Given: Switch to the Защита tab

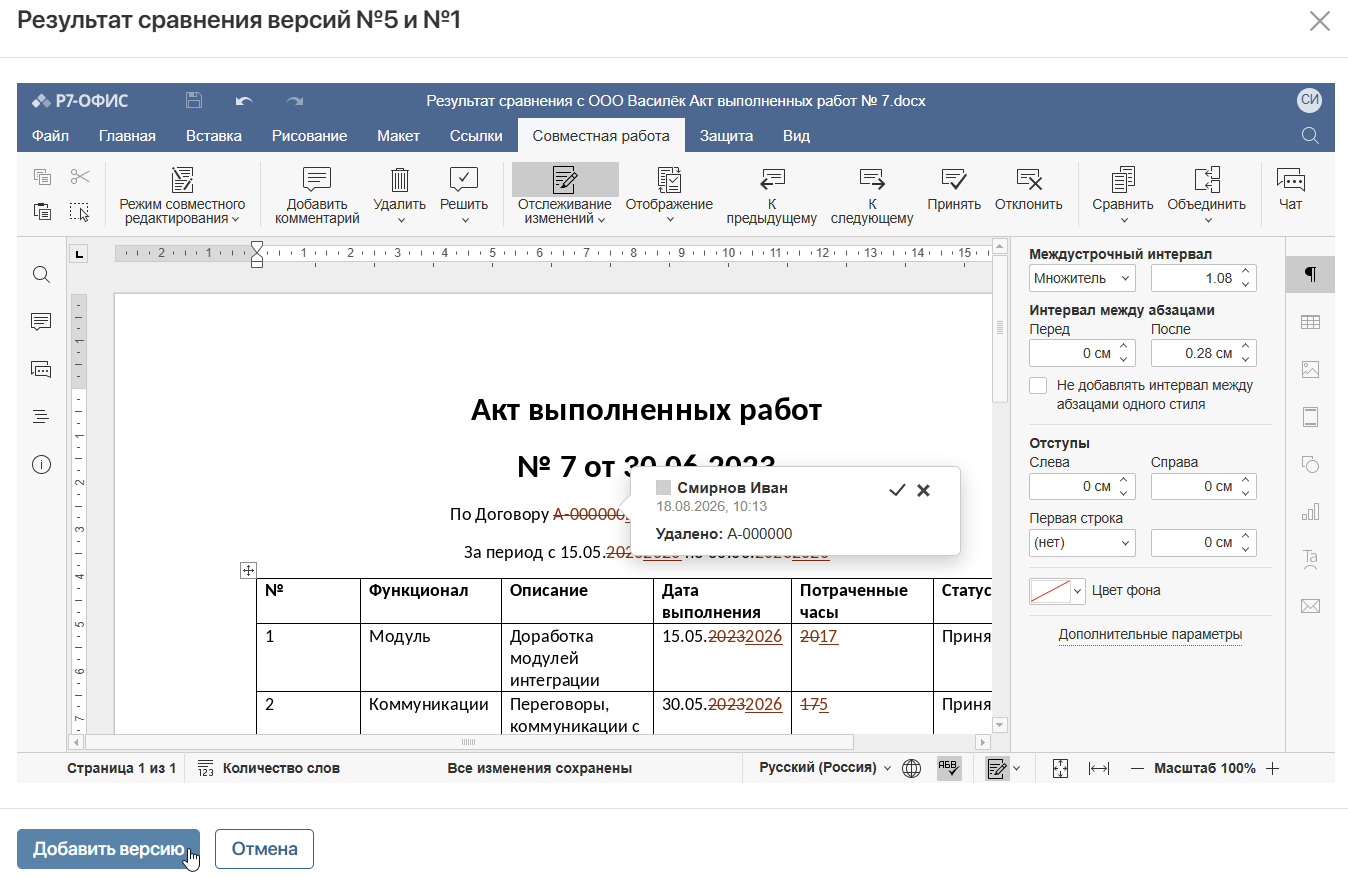Looking at the screenshot, I should (726, 136).
